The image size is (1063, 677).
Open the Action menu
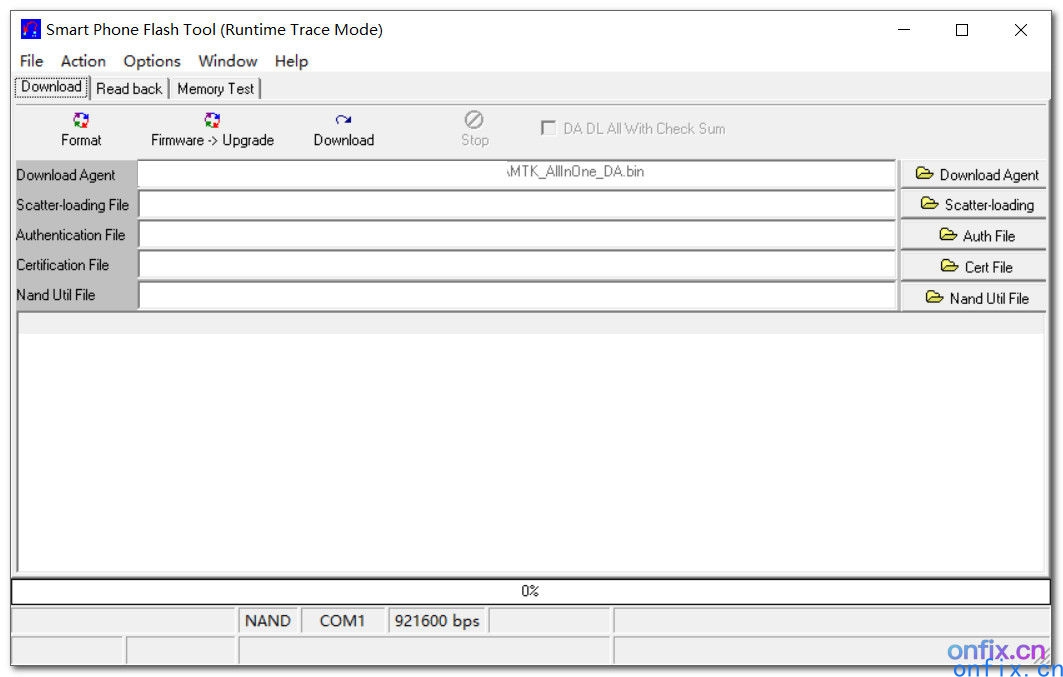pos(83,61)
